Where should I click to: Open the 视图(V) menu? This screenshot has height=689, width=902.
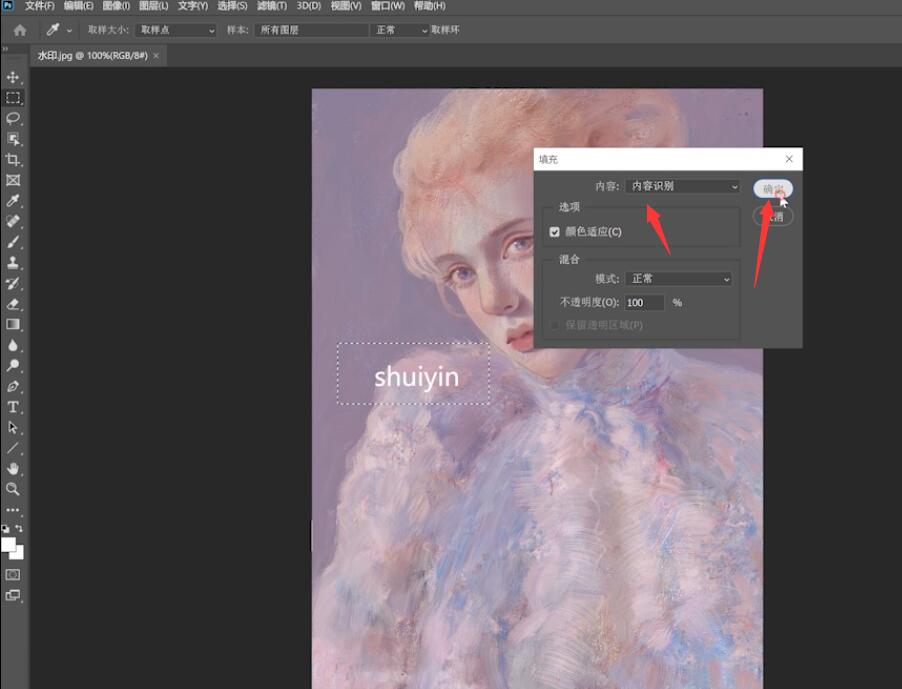[x=346, y=6]
